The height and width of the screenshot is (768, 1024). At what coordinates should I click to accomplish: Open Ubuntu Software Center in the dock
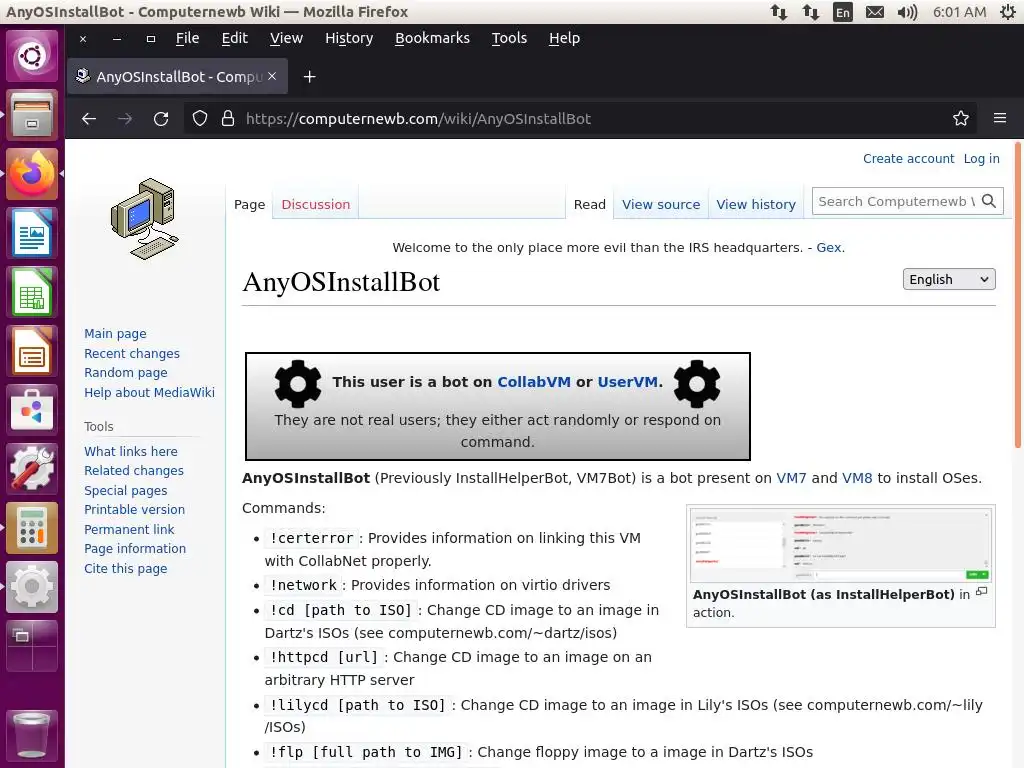click(x=31, y=409)
